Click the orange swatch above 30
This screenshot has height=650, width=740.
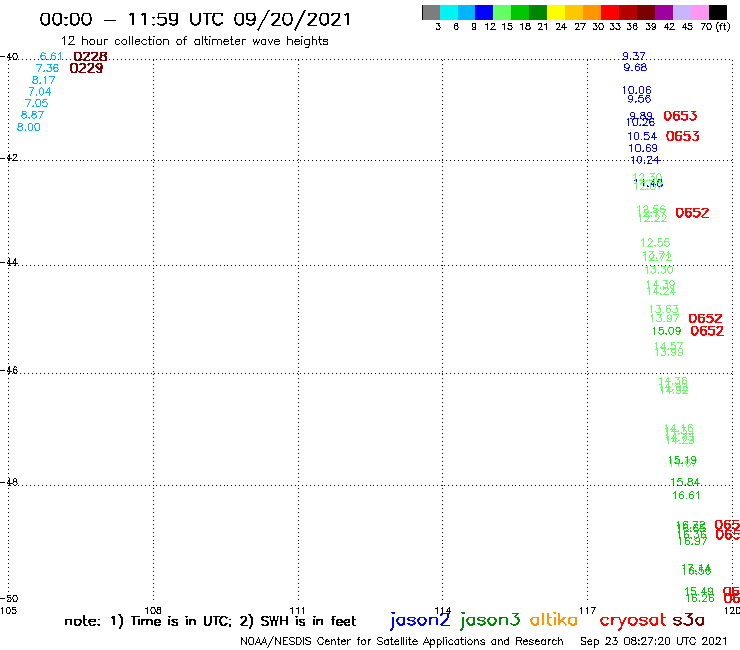coord(592,12)
